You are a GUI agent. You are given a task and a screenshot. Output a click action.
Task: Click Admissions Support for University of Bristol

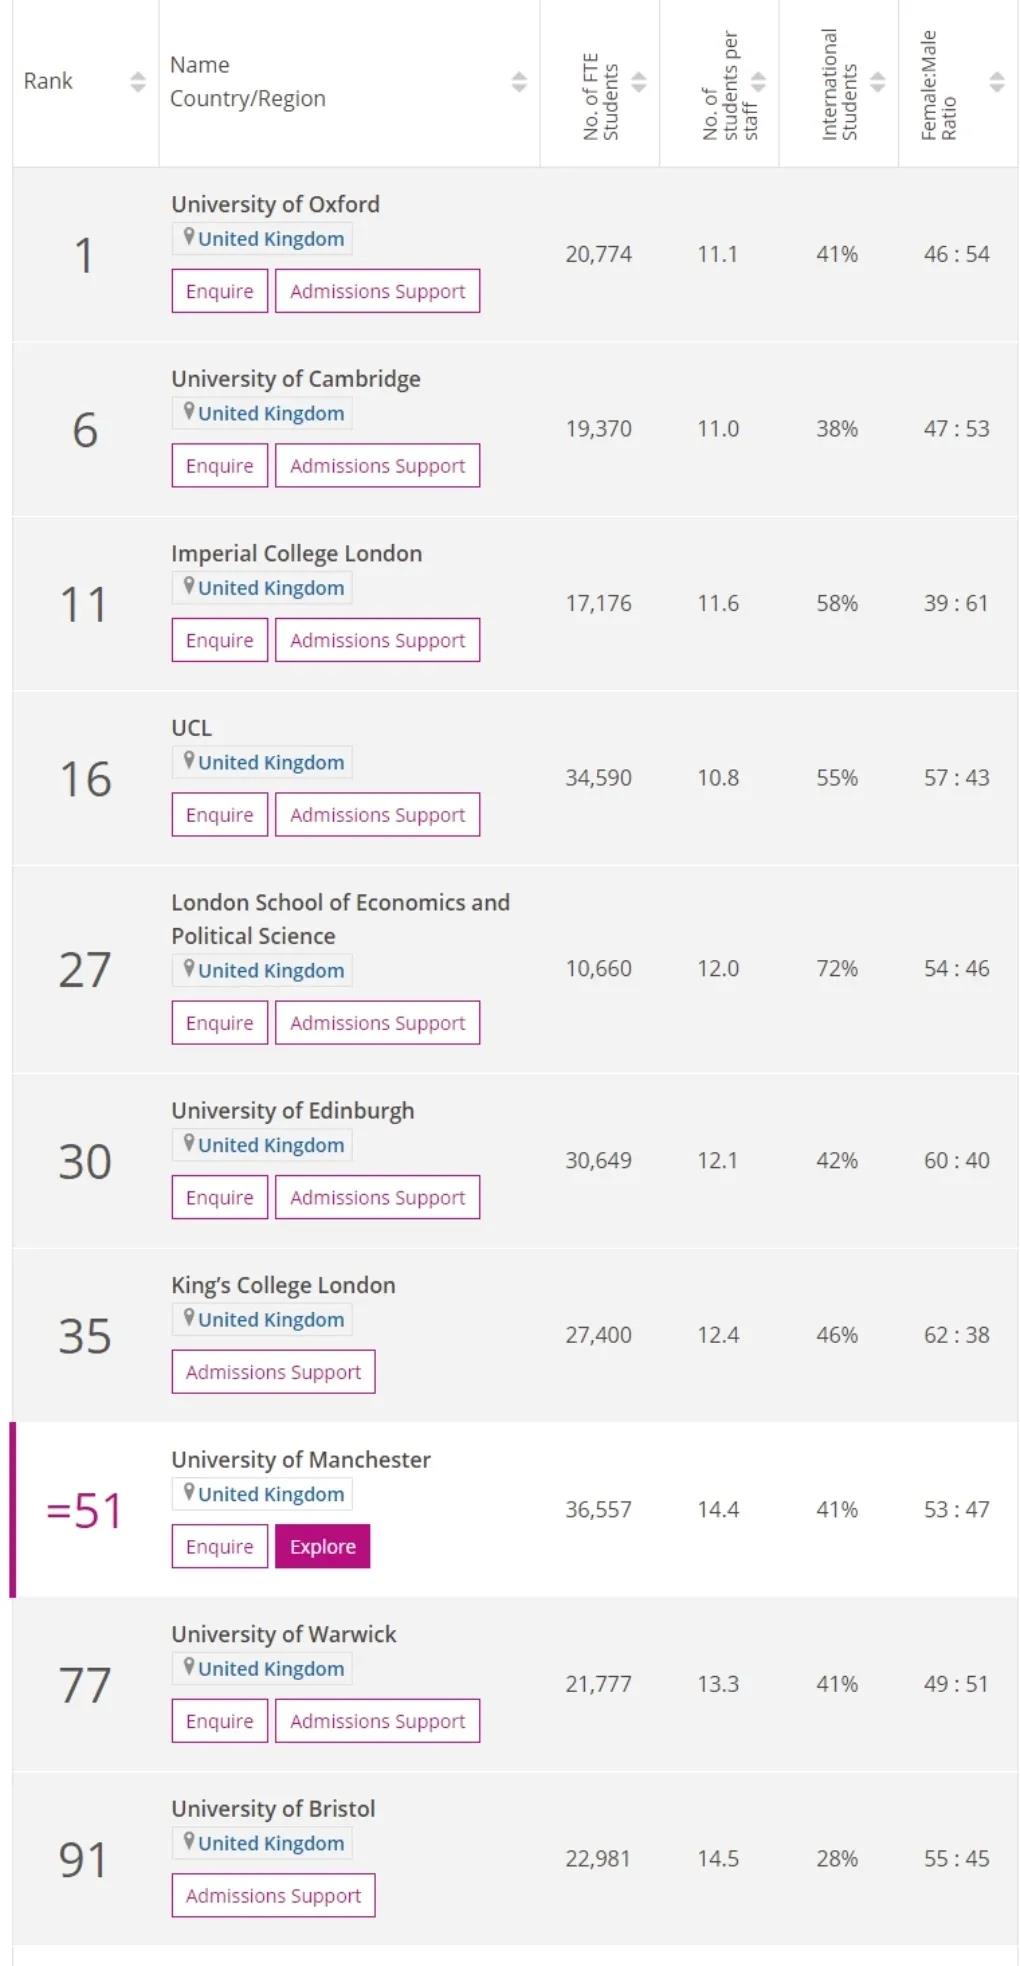(x=273, y=1895)
